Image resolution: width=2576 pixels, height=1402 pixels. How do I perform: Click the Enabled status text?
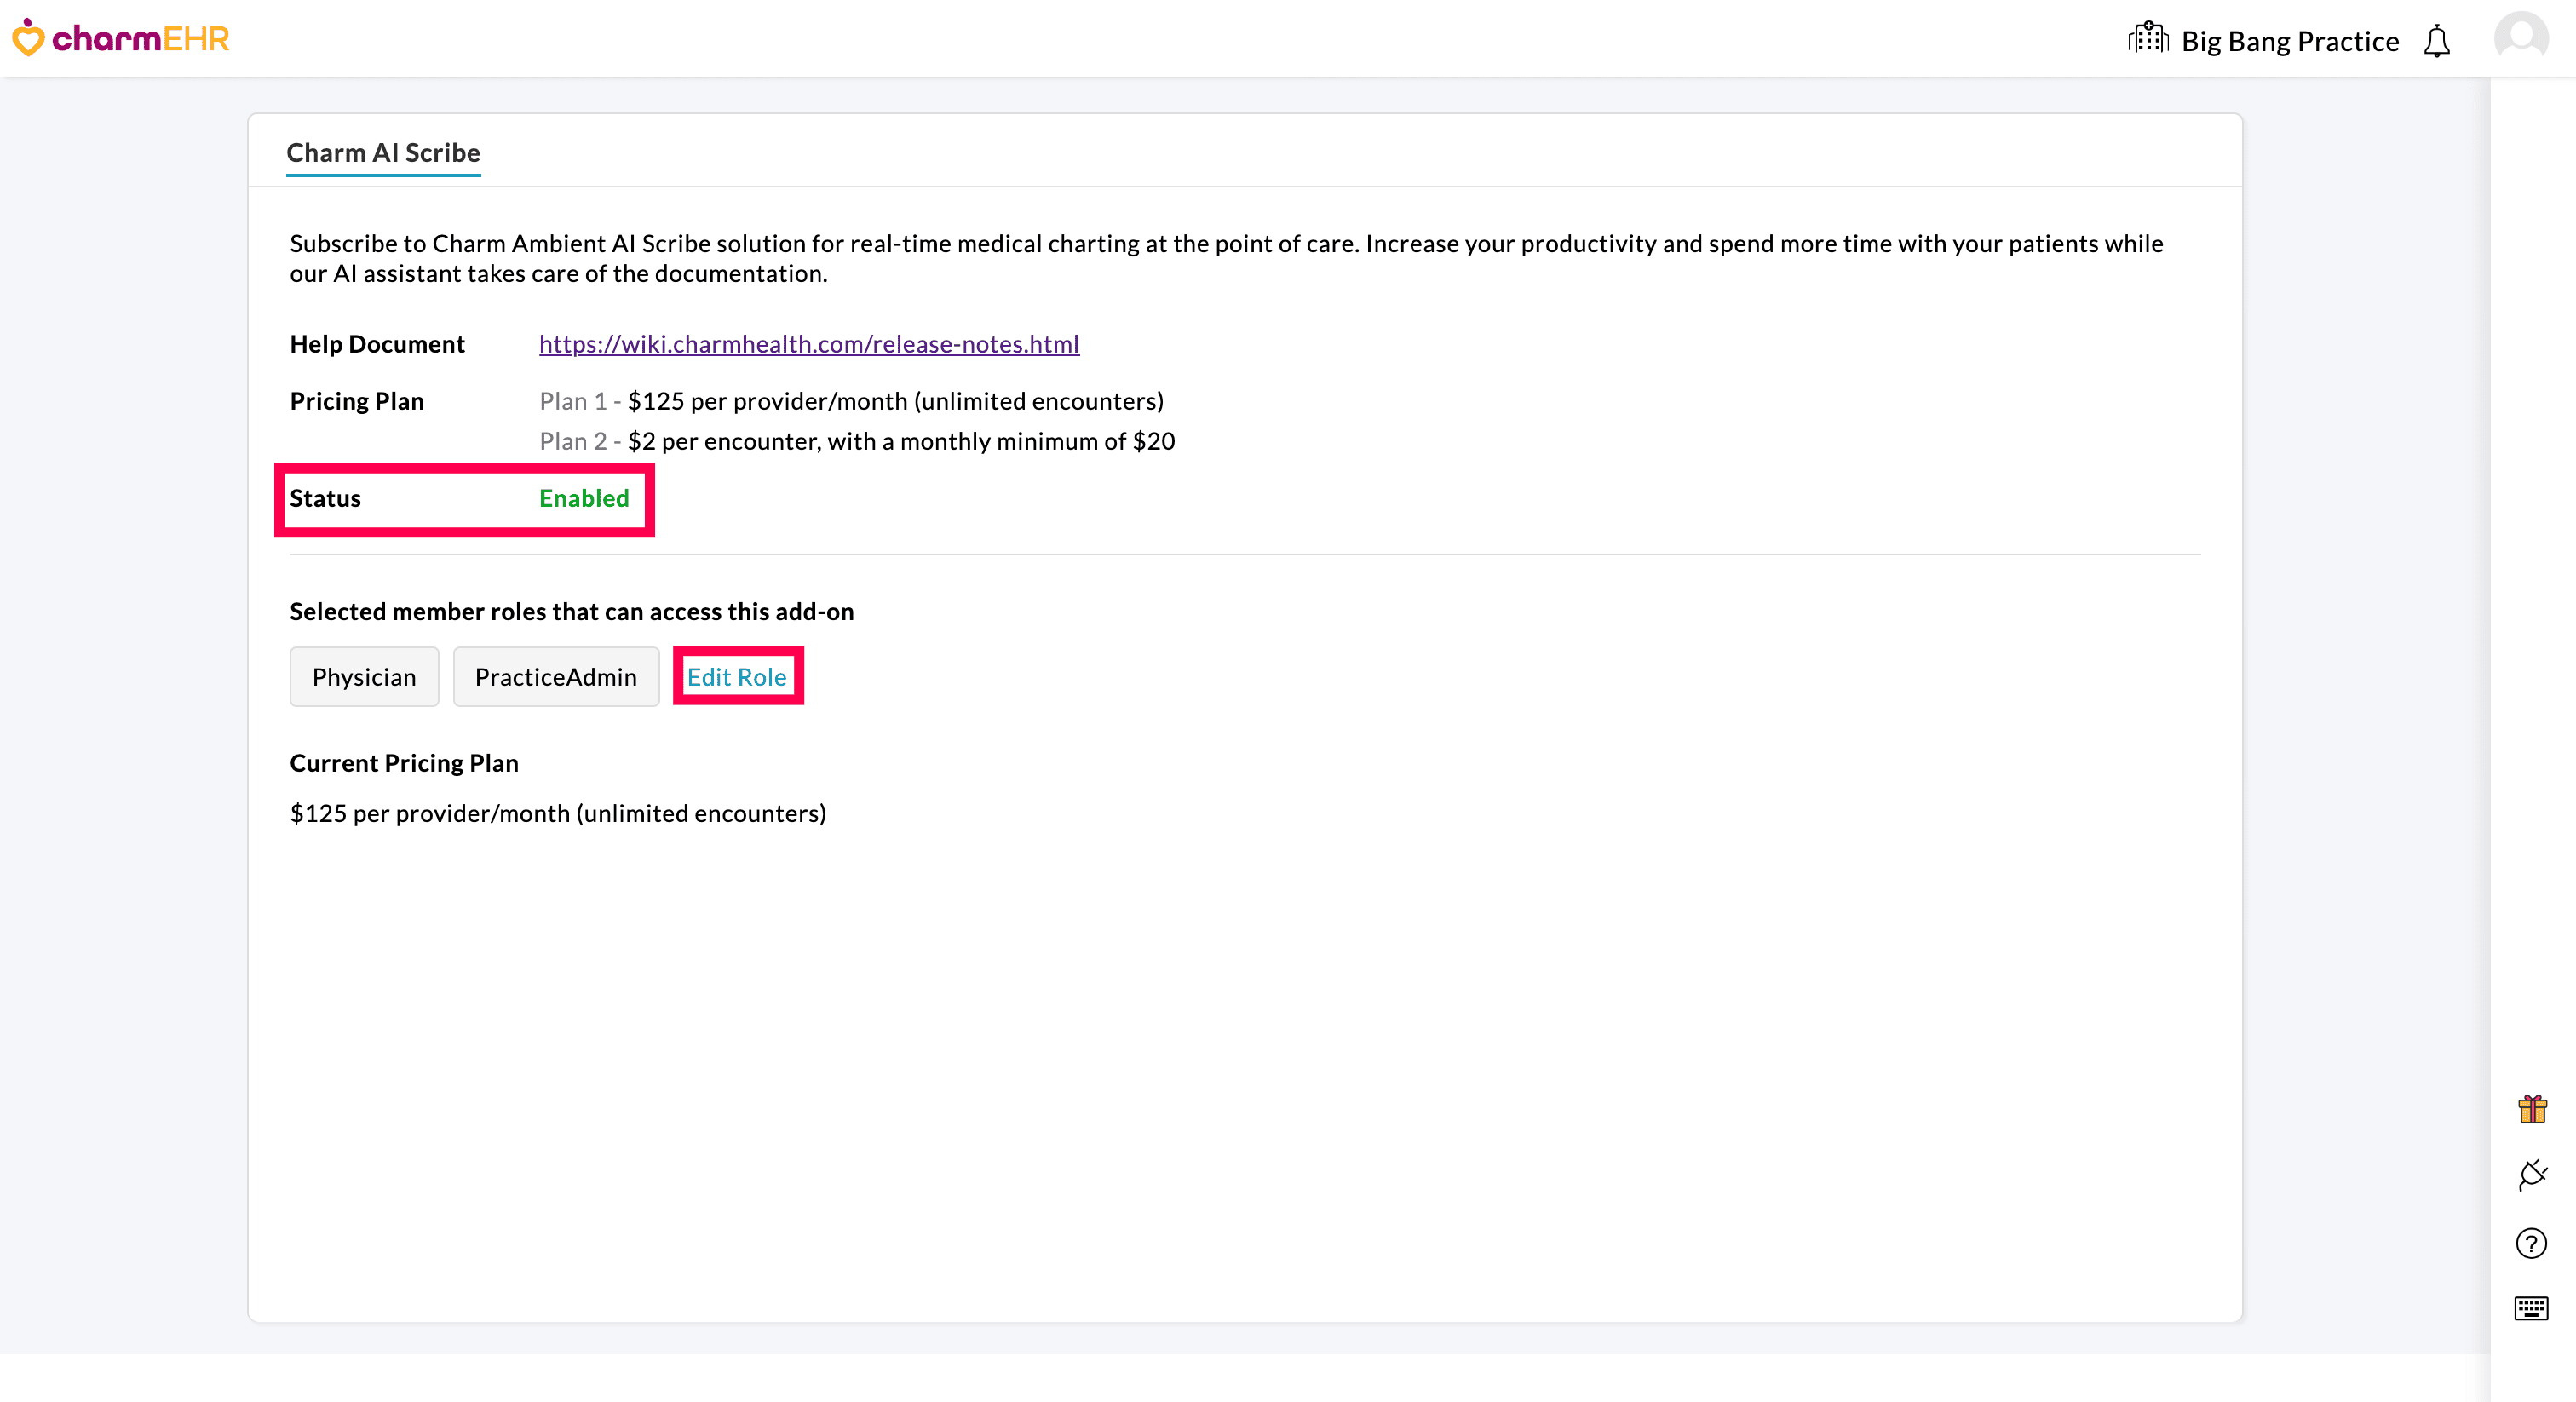(584, 498)
